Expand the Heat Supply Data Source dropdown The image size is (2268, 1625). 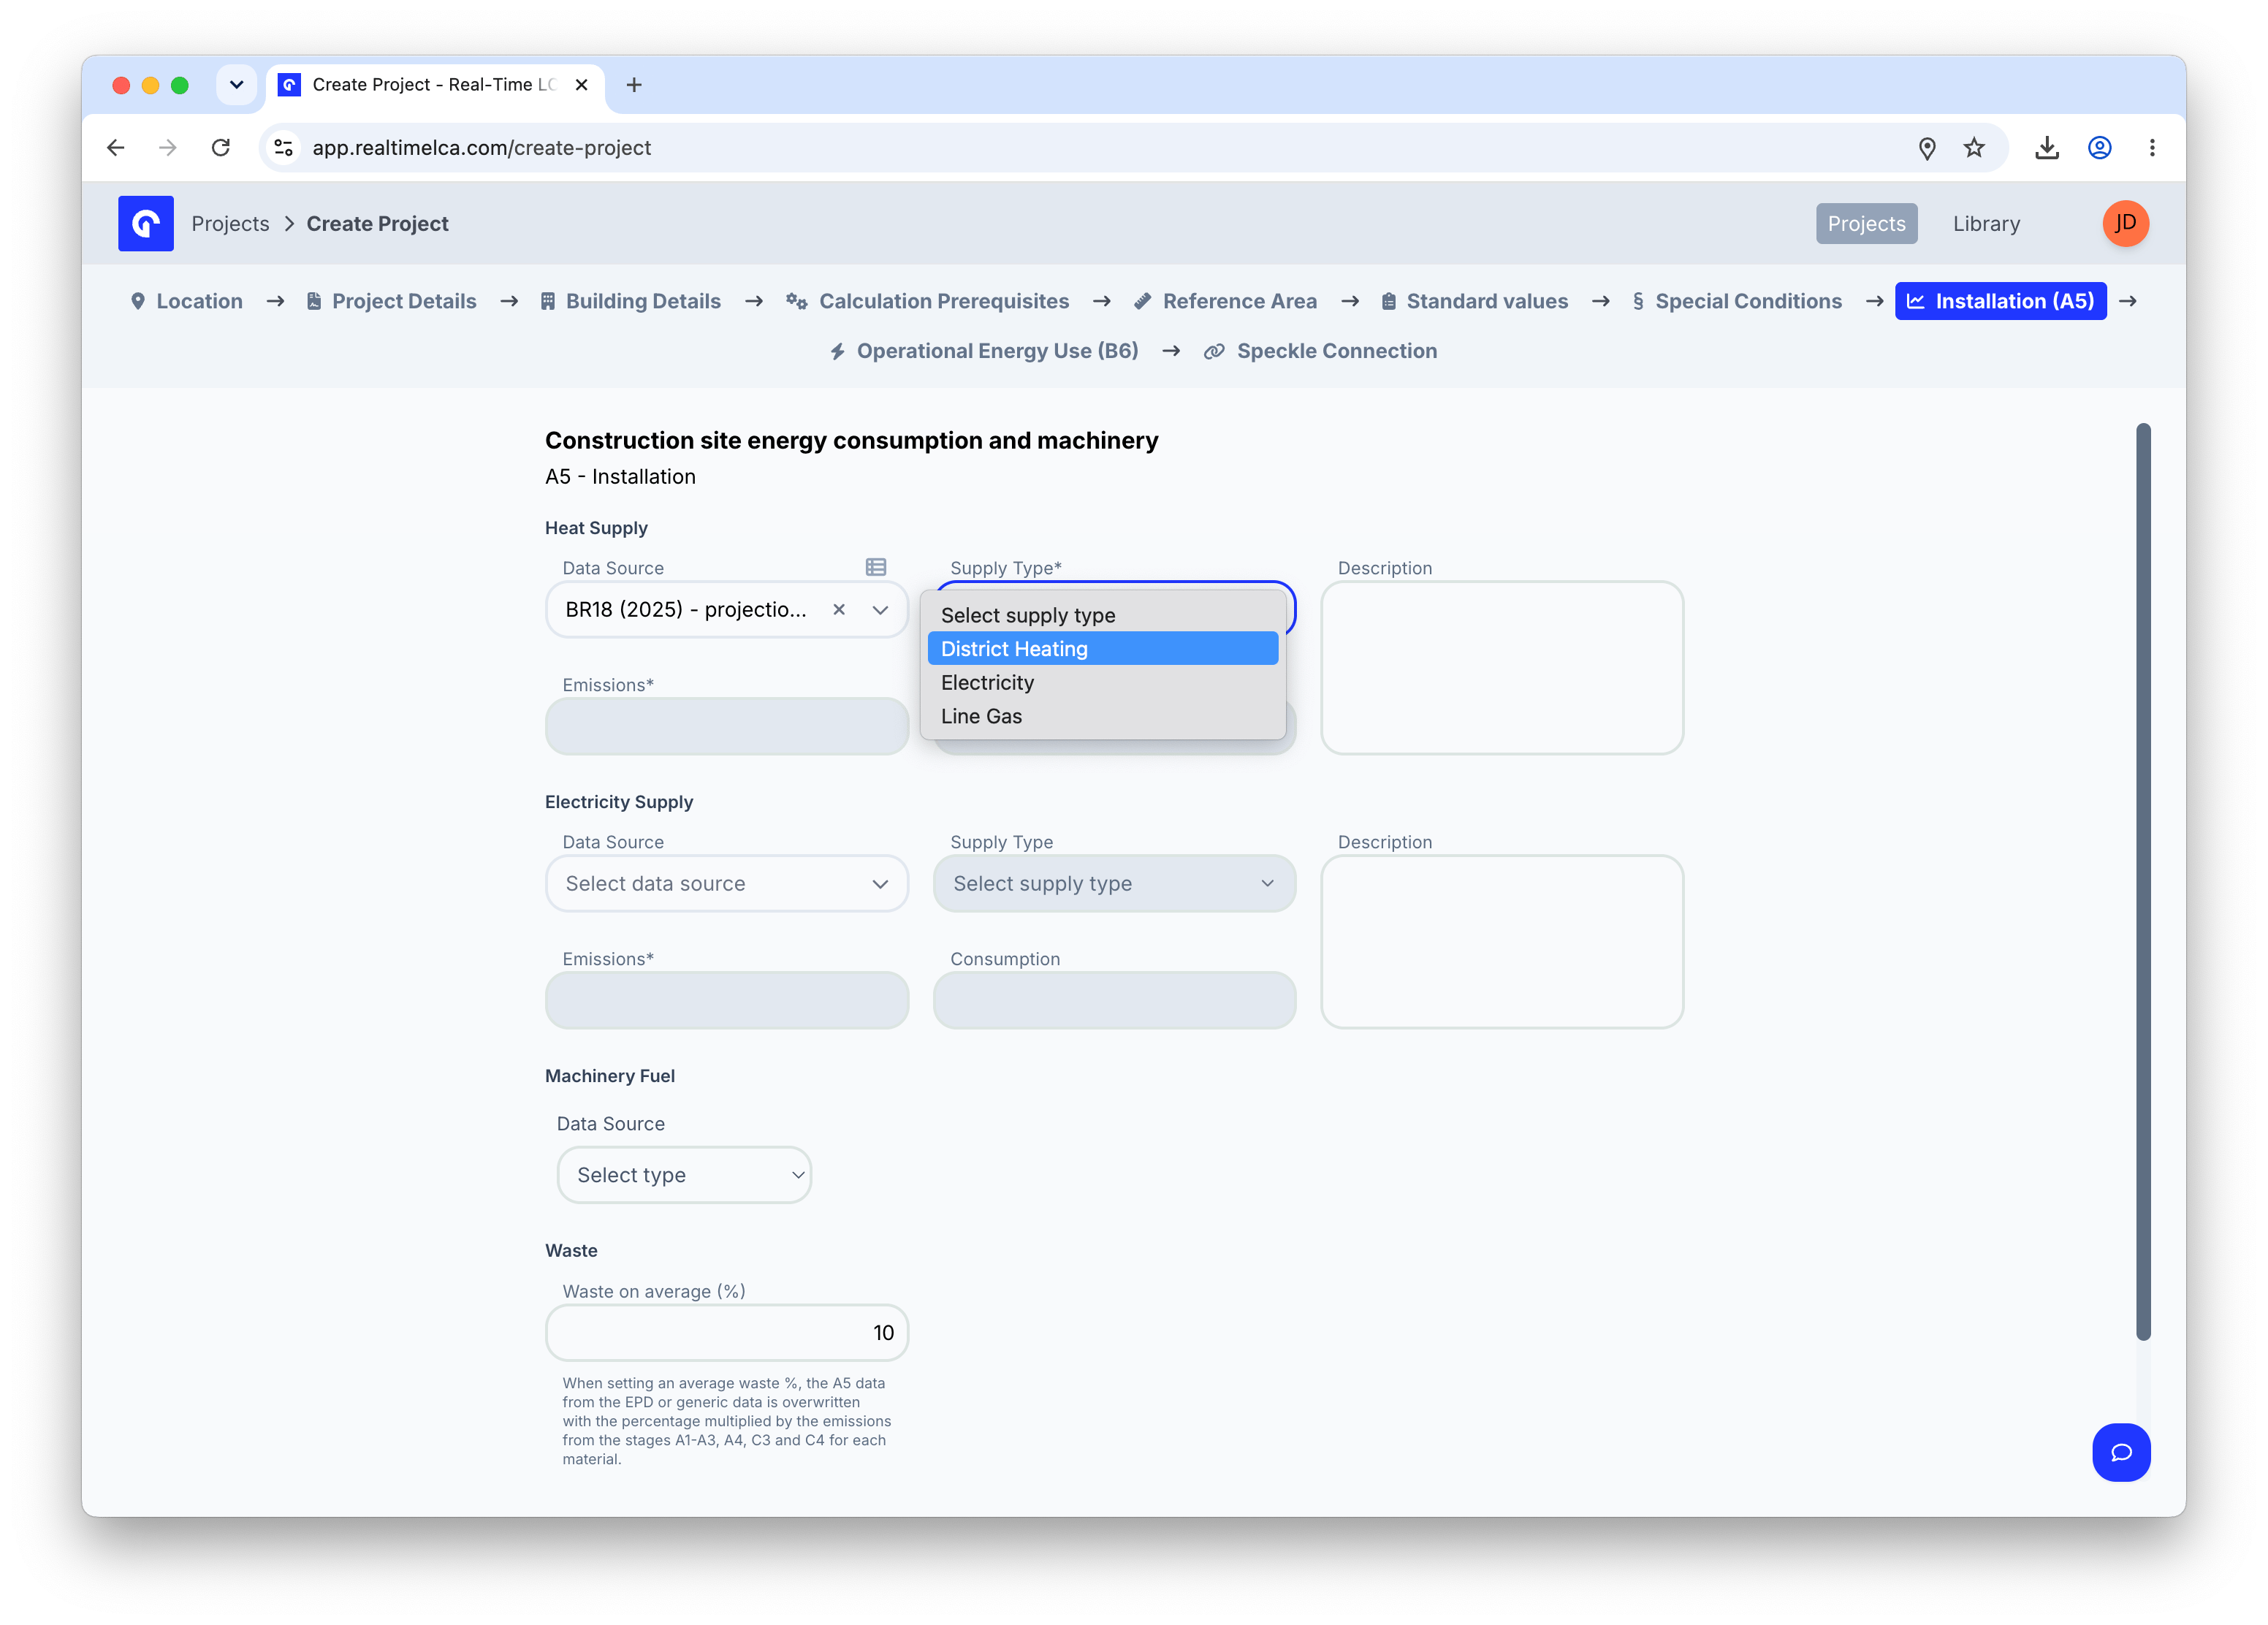click(880, 609)
